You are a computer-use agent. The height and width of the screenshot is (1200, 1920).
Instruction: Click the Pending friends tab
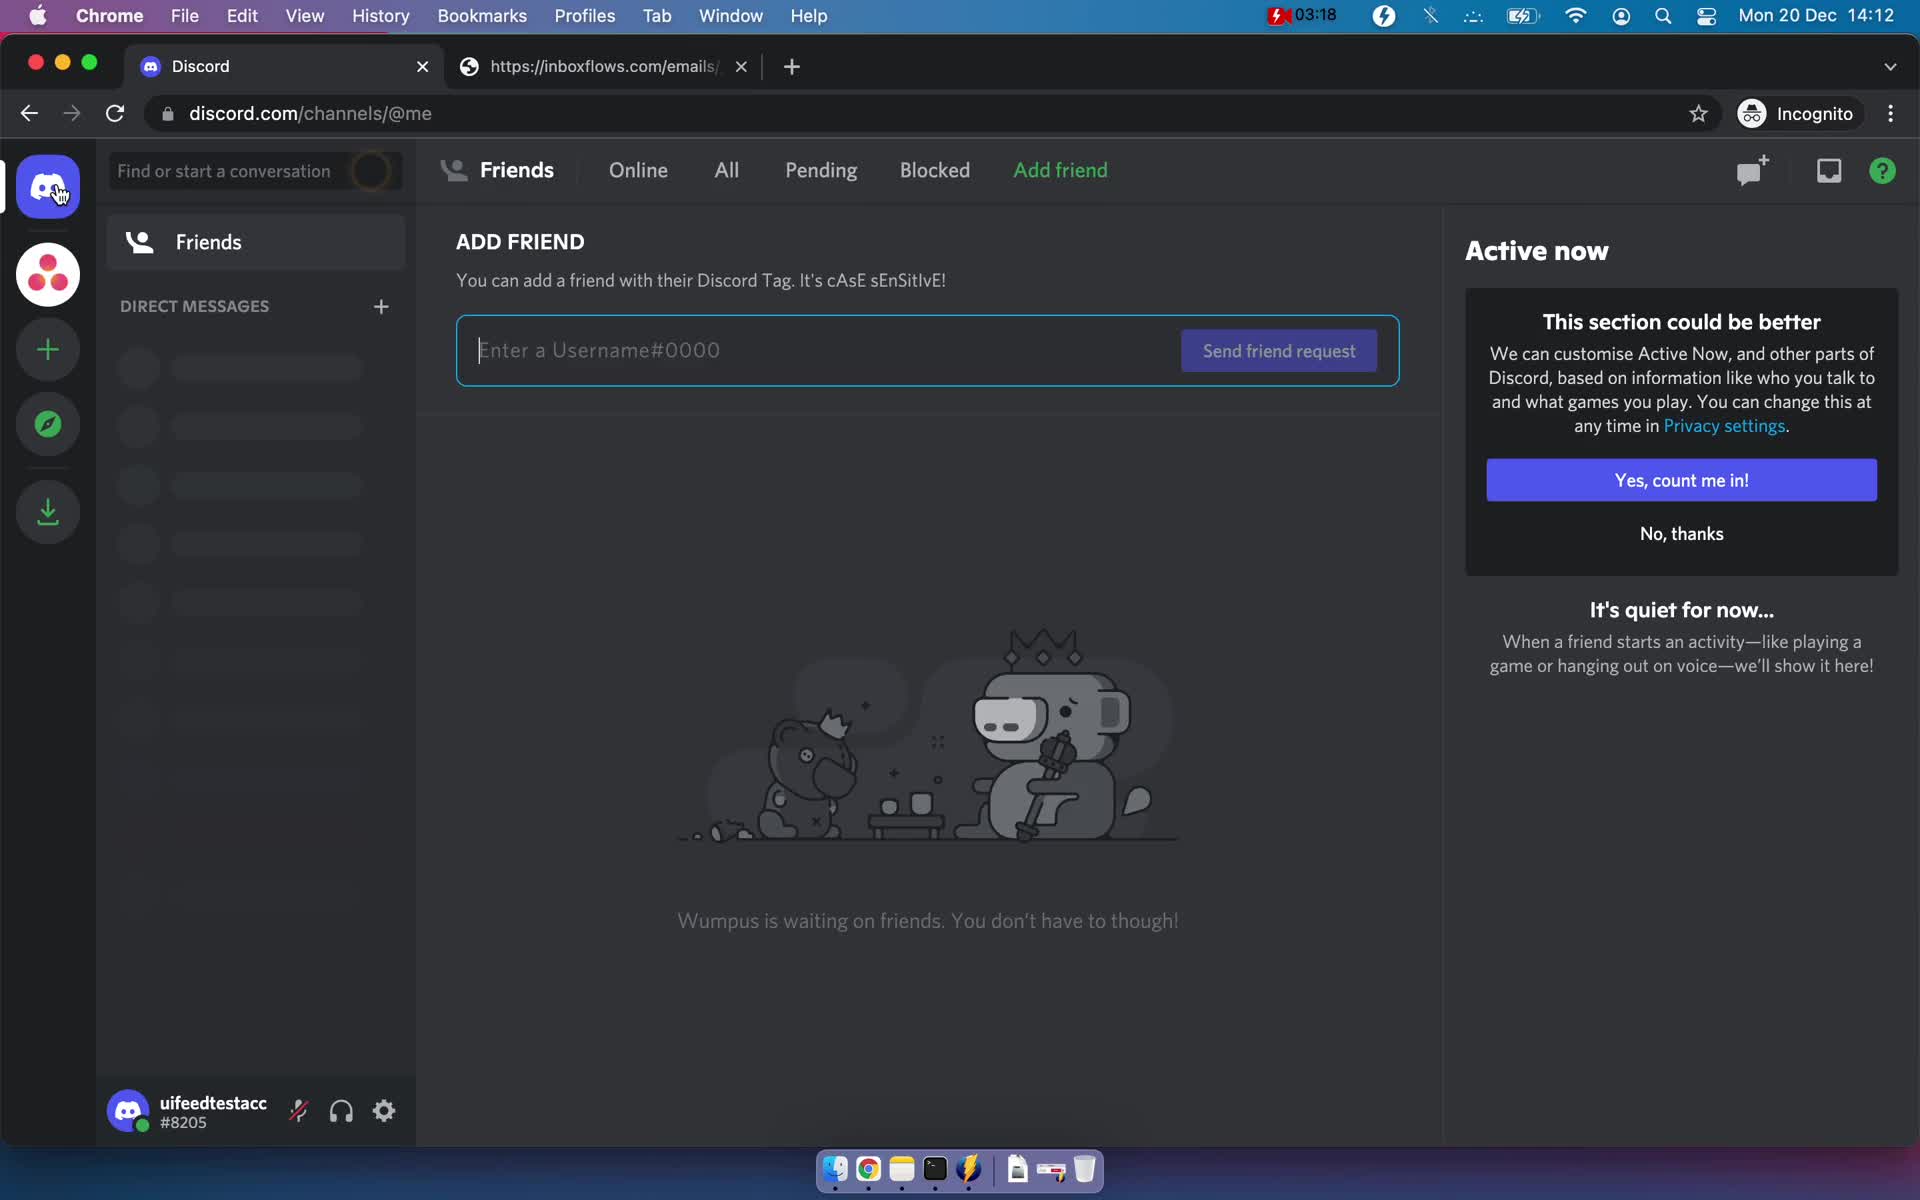pos(821,171)
